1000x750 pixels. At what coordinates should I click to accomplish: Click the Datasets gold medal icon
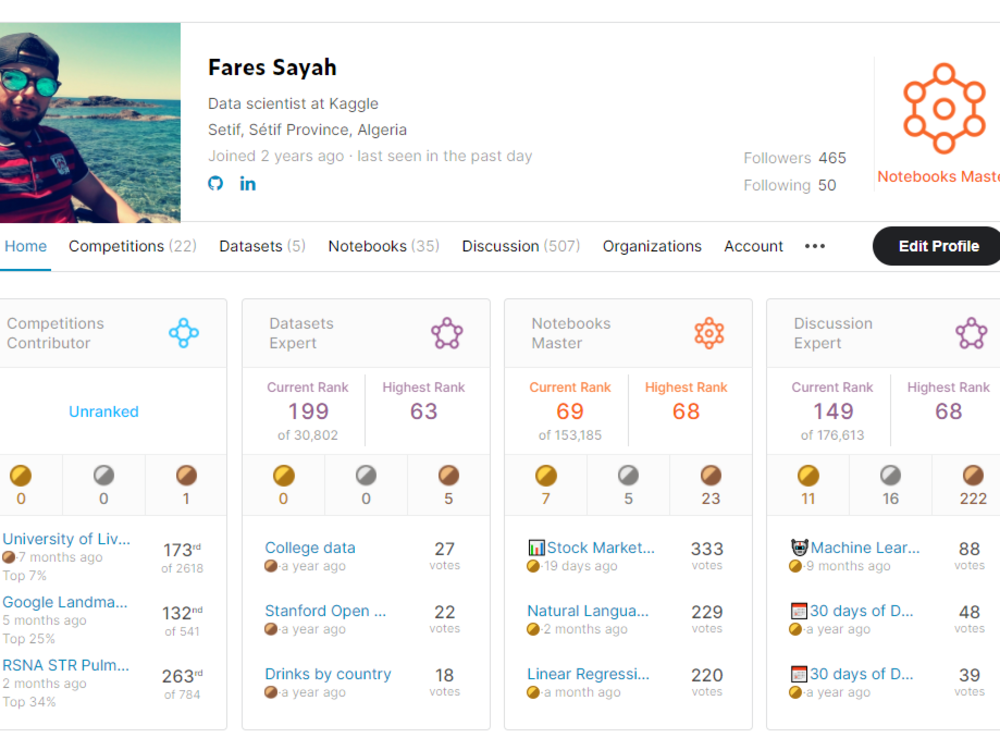[x=284, y=475]
